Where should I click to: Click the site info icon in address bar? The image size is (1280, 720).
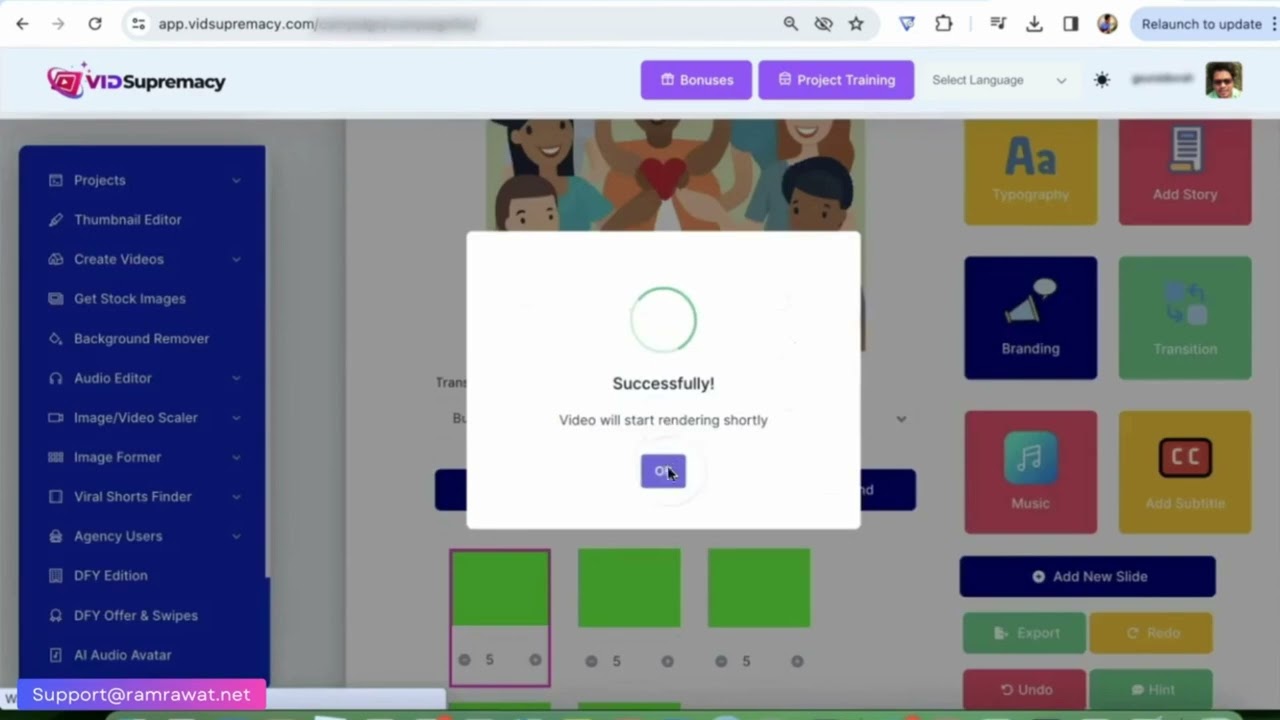point(139,24)
